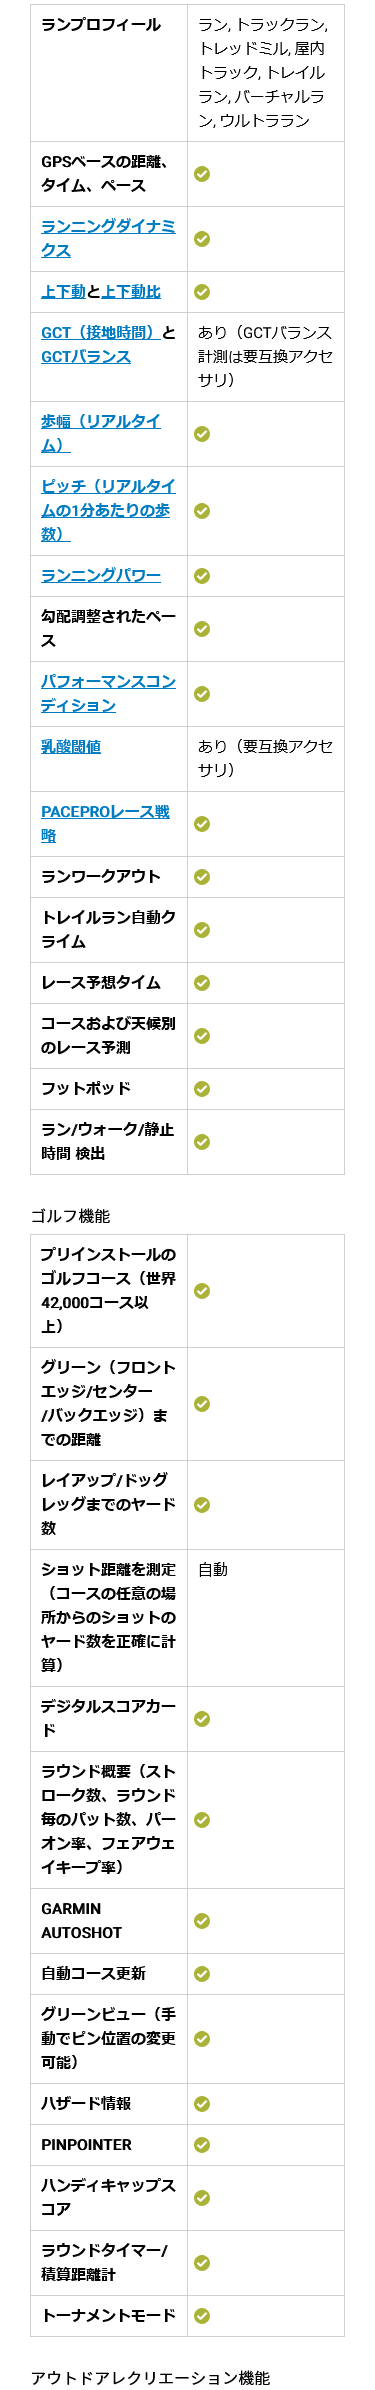Open the GCTバランス link
The image size is (375, 2390).
tap(86, 357)
